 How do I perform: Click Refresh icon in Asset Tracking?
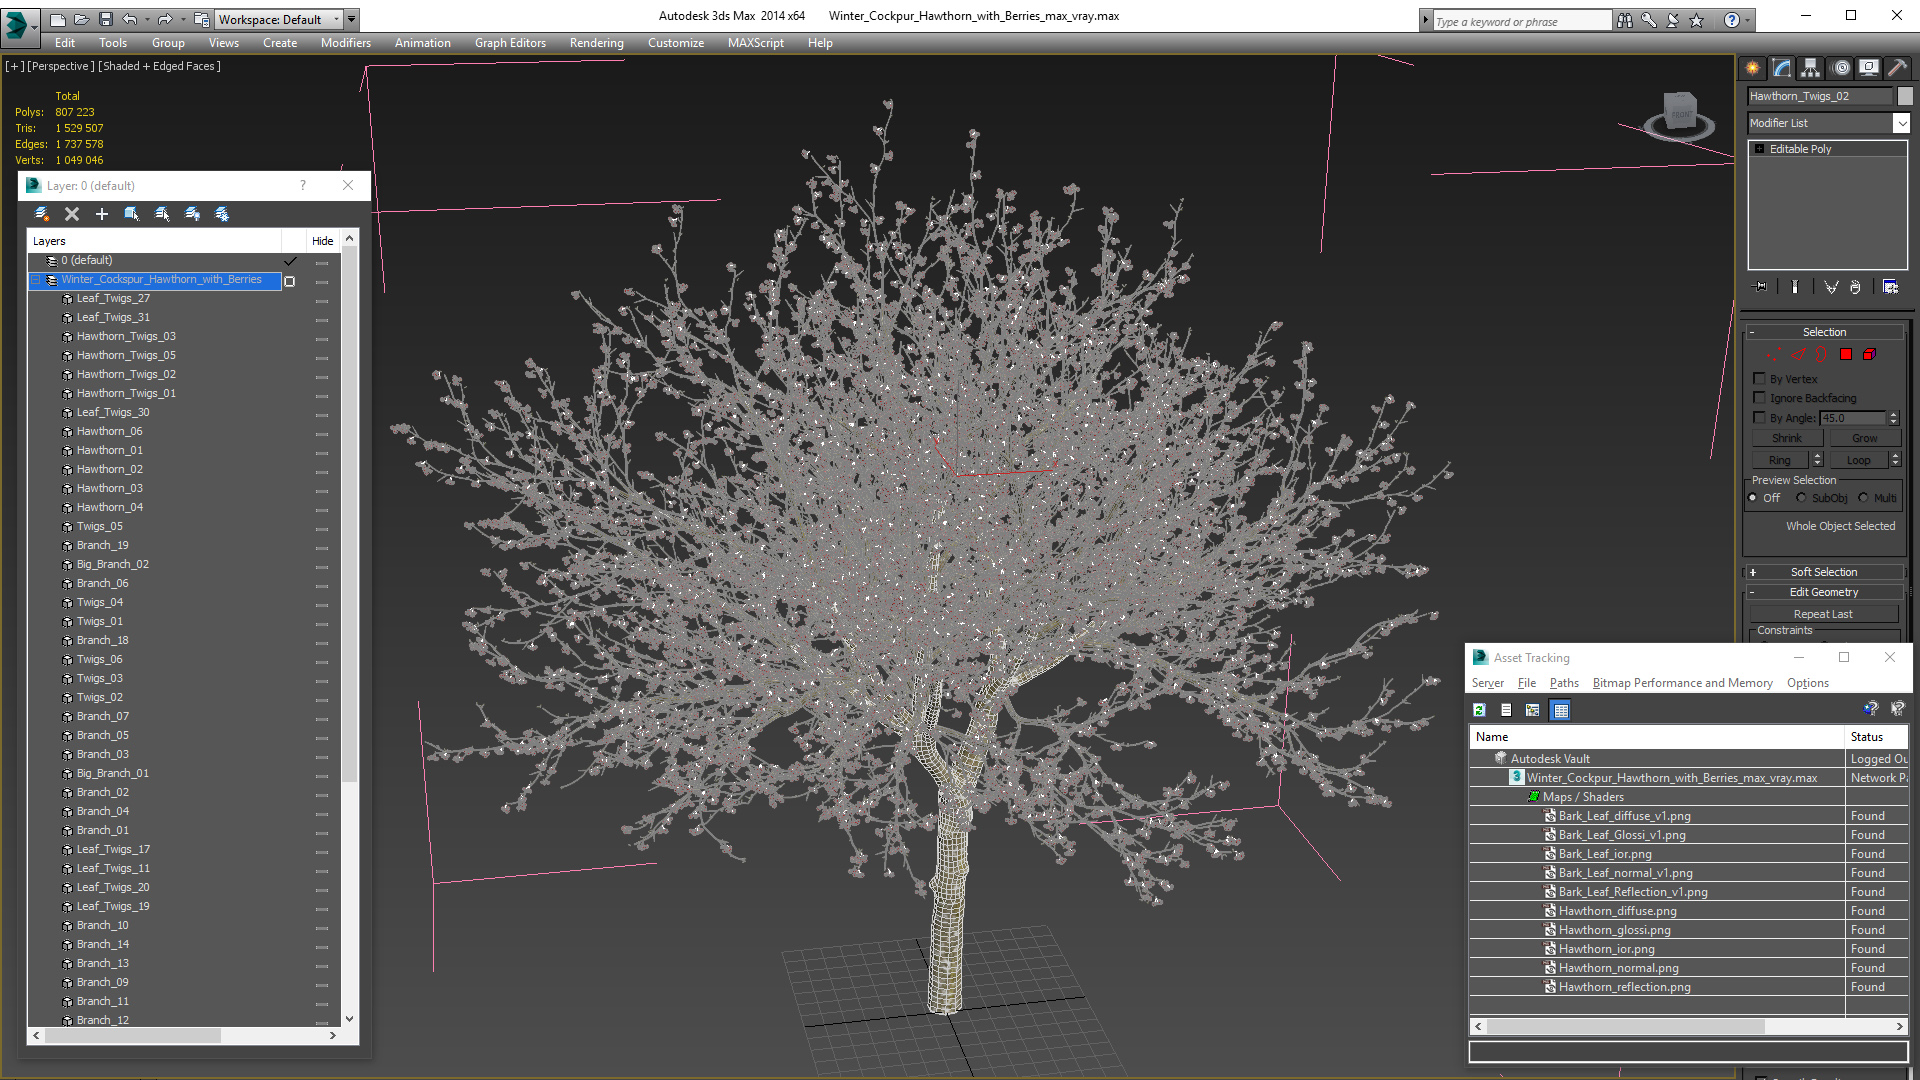click(1480, 710)
